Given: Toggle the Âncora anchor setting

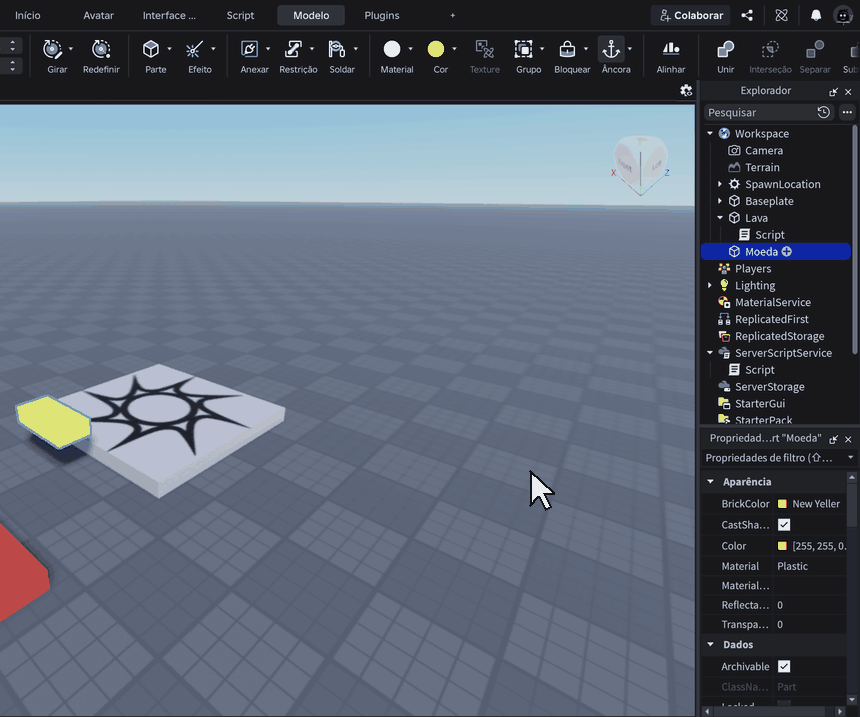Looking at the screenshot, I should (x=611, y=49).
